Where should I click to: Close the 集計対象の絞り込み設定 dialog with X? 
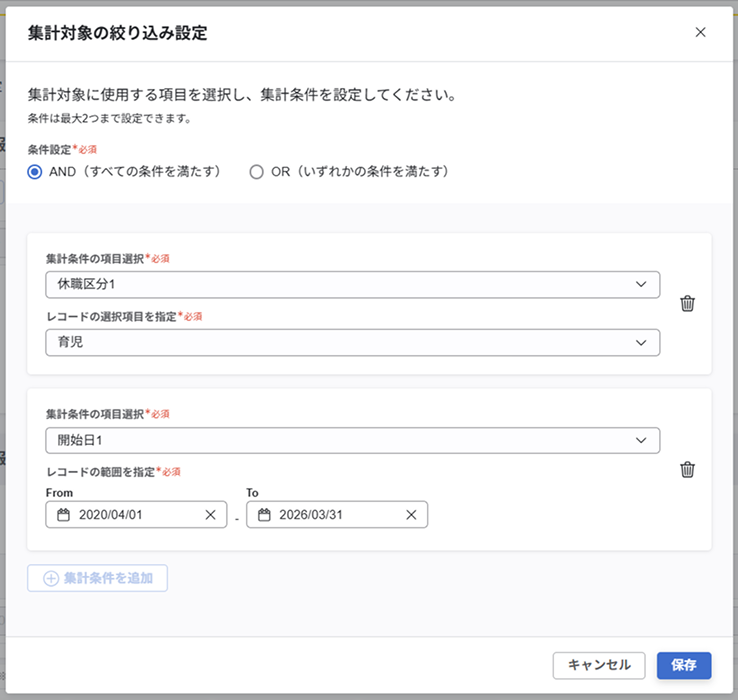[x=700, y=32]
